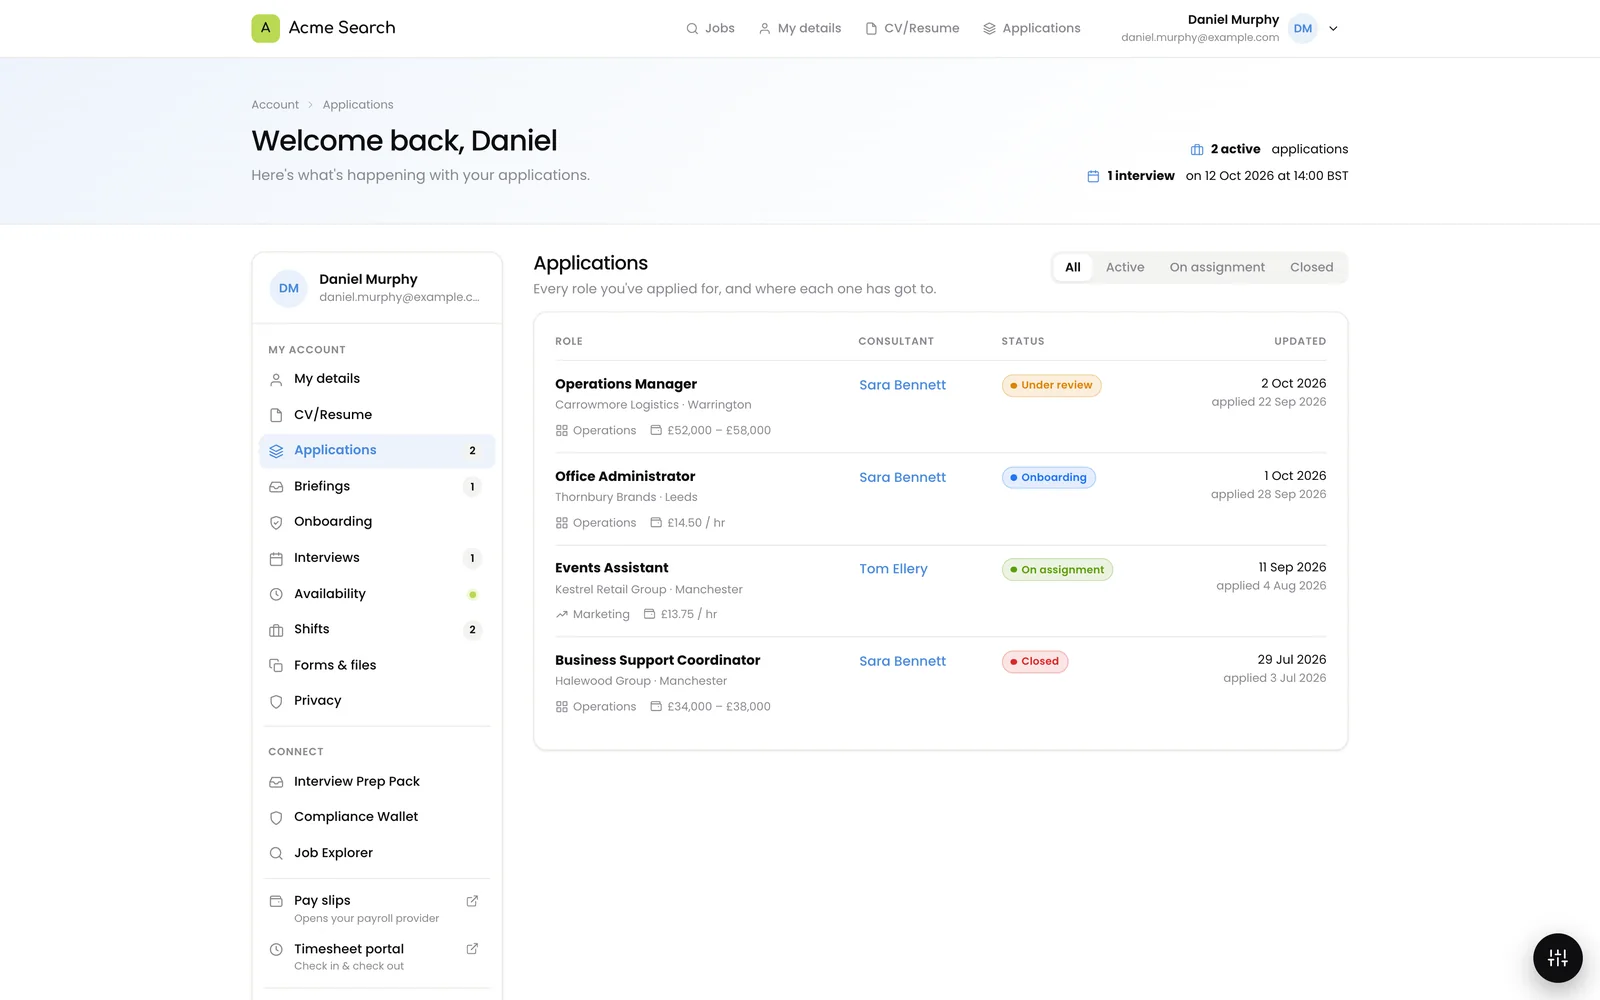Viewport: 1600px width, 1000px height.
Task: Open Applications in top navigation
Action: tap(1031, 28)
